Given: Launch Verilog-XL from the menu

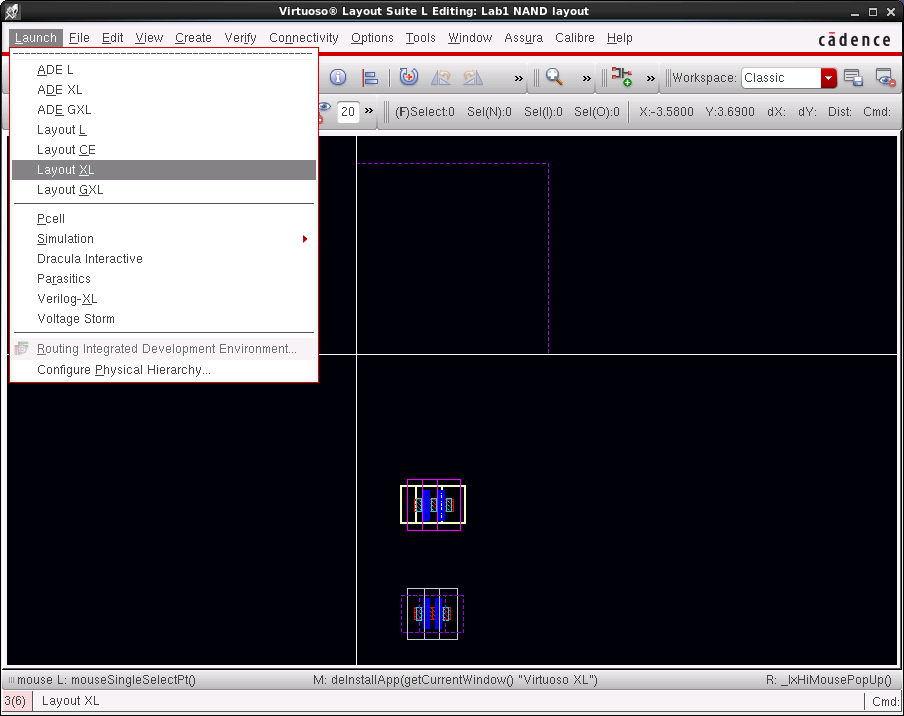Looking at the screenshot, I should (164, 299).
